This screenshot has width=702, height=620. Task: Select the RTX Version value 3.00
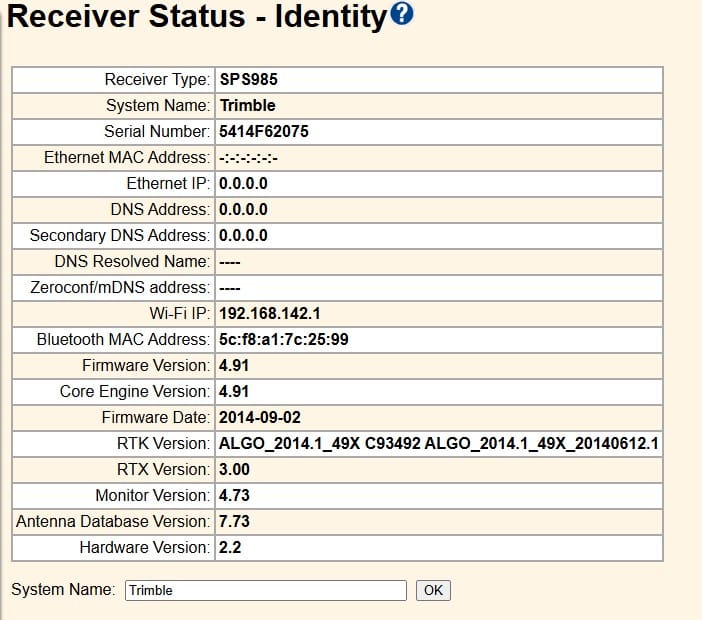(x=234, y=469)
